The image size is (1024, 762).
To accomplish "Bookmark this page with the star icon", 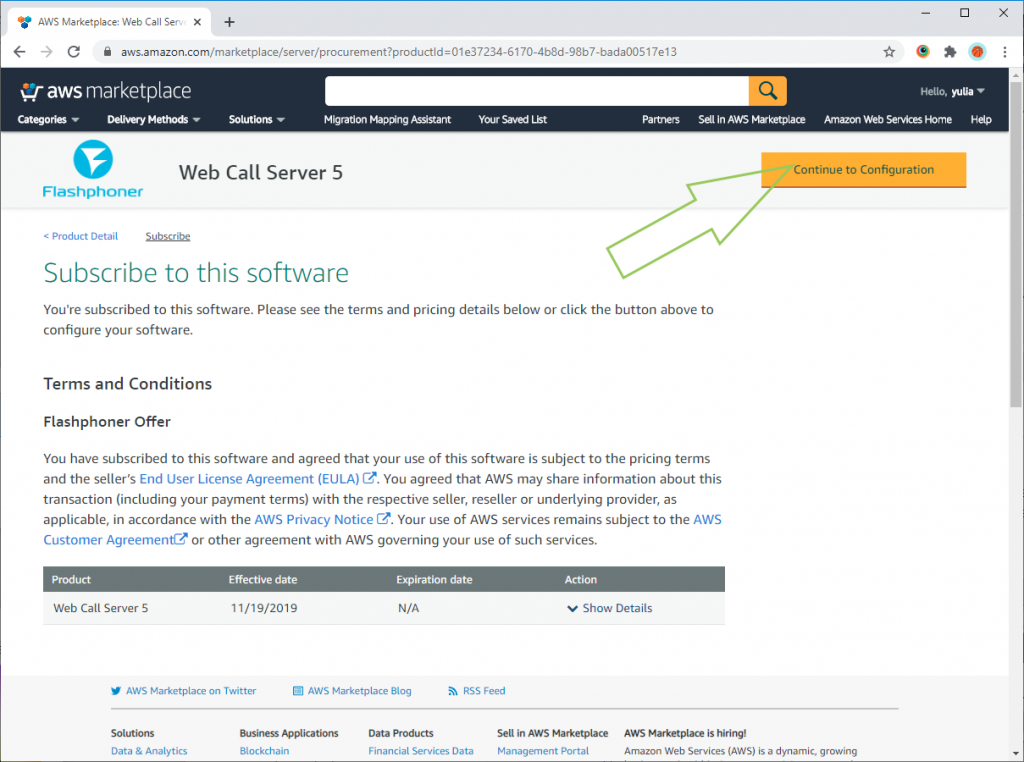I will tap(889, 52).
